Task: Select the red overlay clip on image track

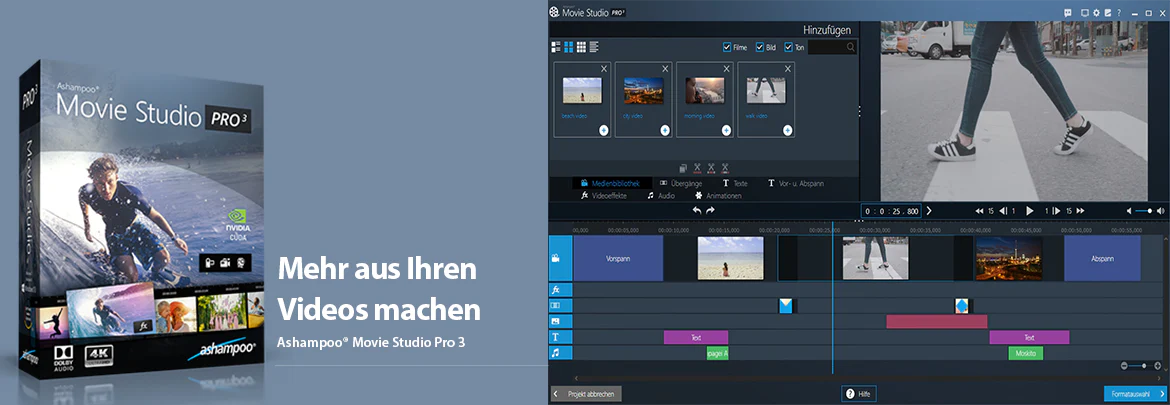Action: pos(936,321)
